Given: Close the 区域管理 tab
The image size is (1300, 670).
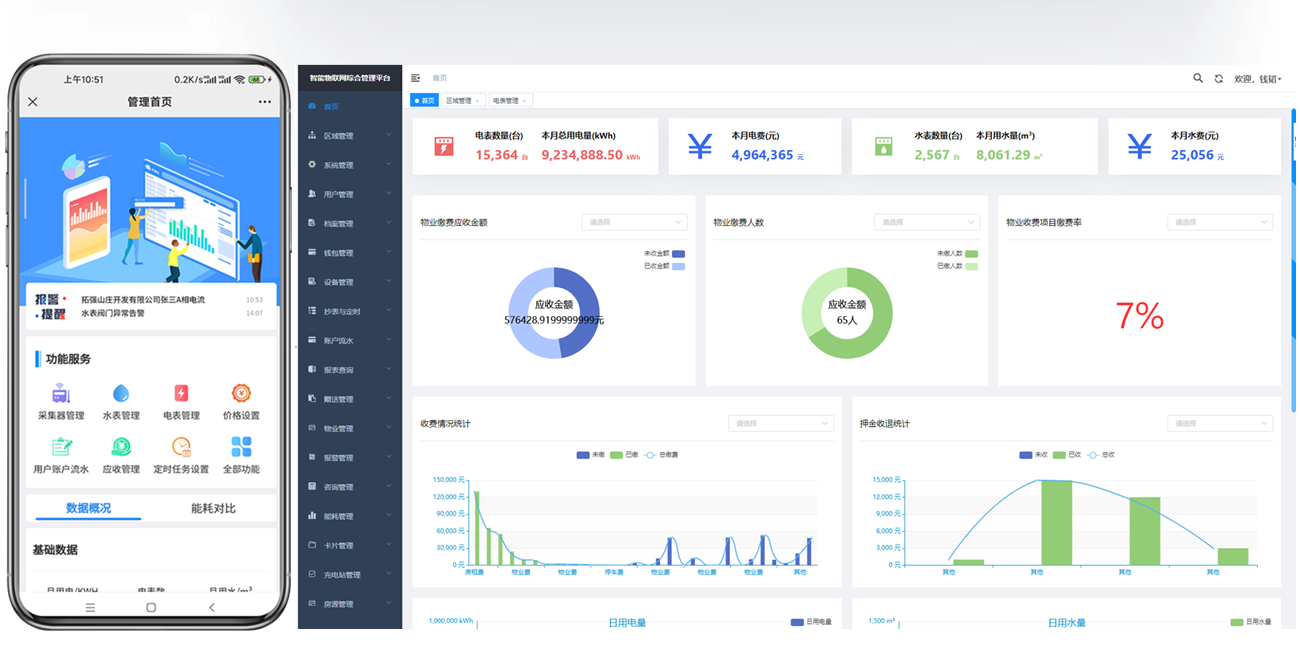Looking at the screenshot, I should click(478, 100).
